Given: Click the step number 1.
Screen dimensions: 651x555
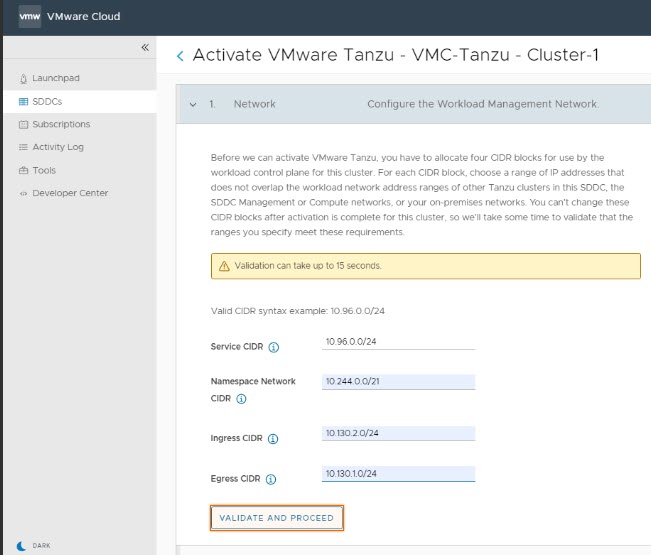Looking at the screenshot, I should coord(212,104).
